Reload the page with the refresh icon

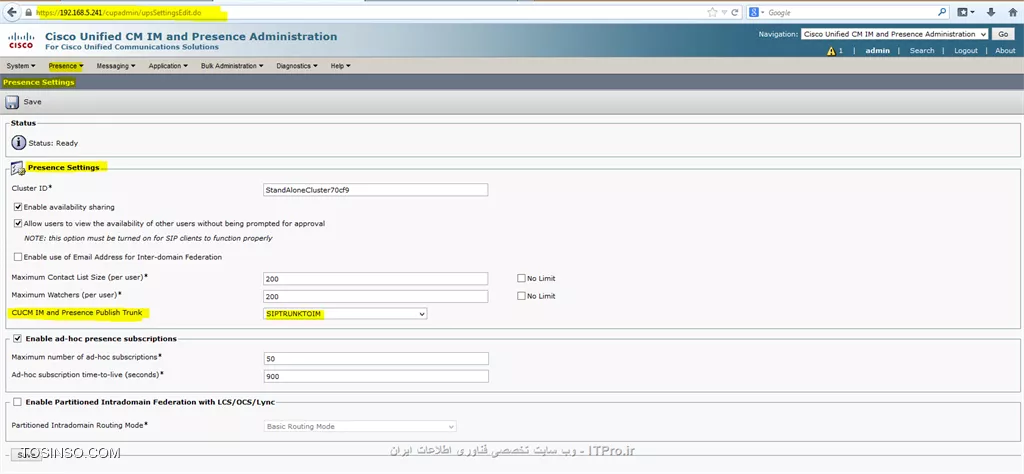tap(735, 12)
